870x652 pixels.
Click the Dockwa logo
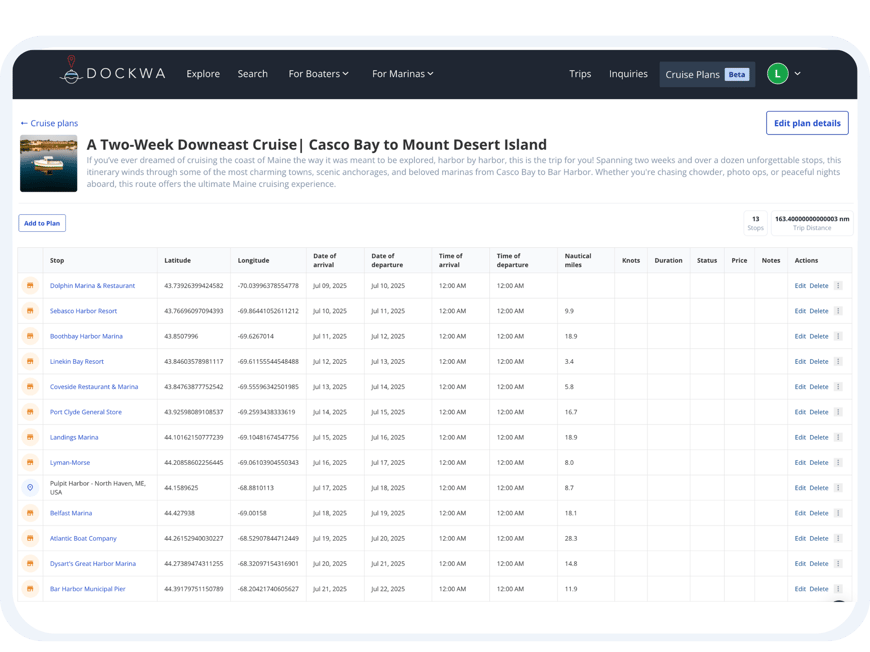113,71
